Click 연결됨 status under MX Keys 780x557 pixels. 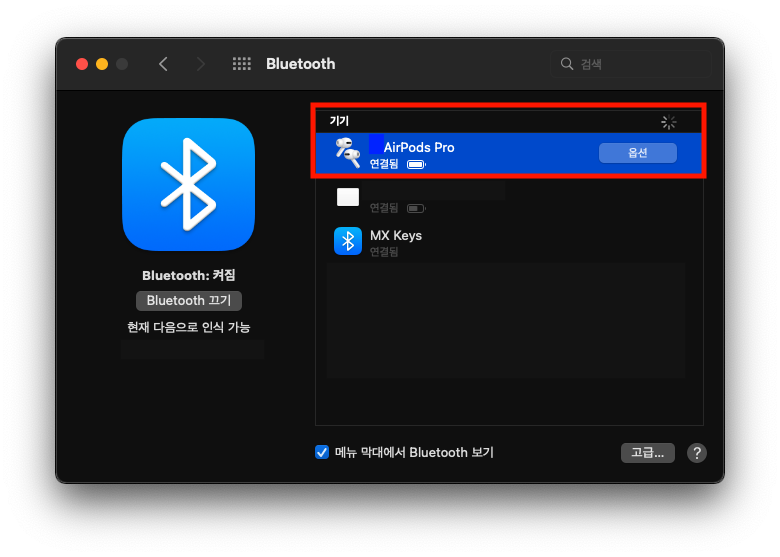click(384, 252)
